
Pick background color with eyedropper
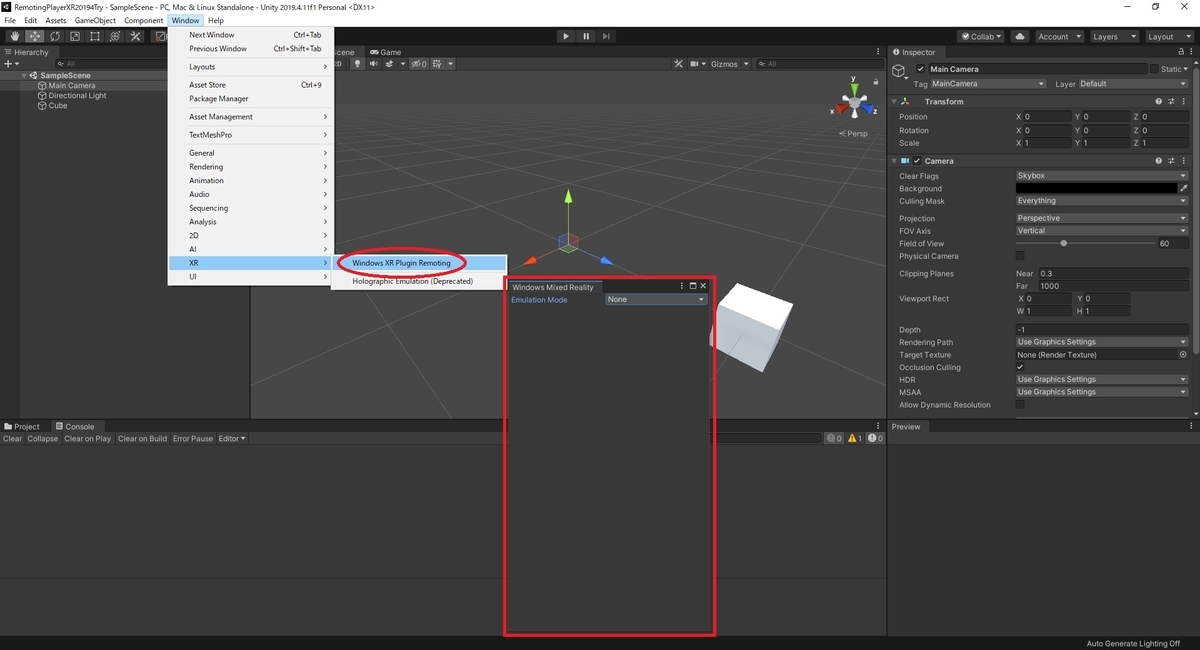point(1184,188)
